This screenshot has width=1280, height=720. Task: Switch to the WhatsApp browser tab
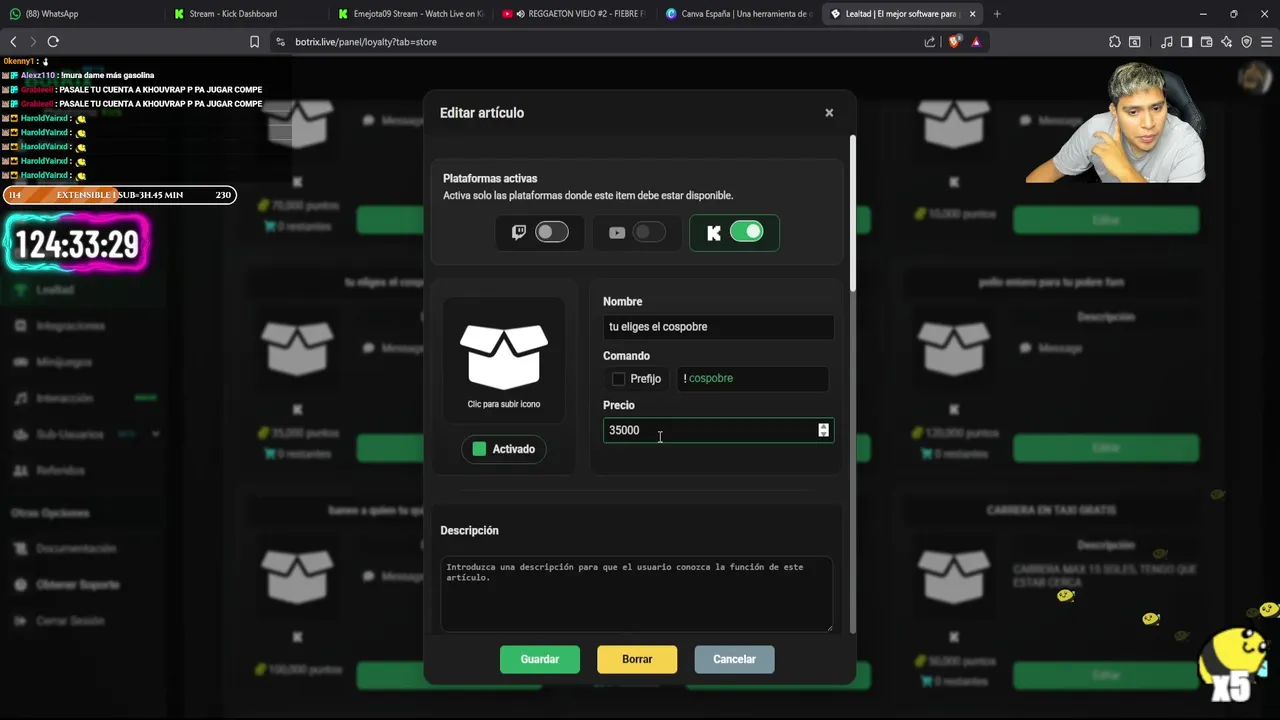80,14
